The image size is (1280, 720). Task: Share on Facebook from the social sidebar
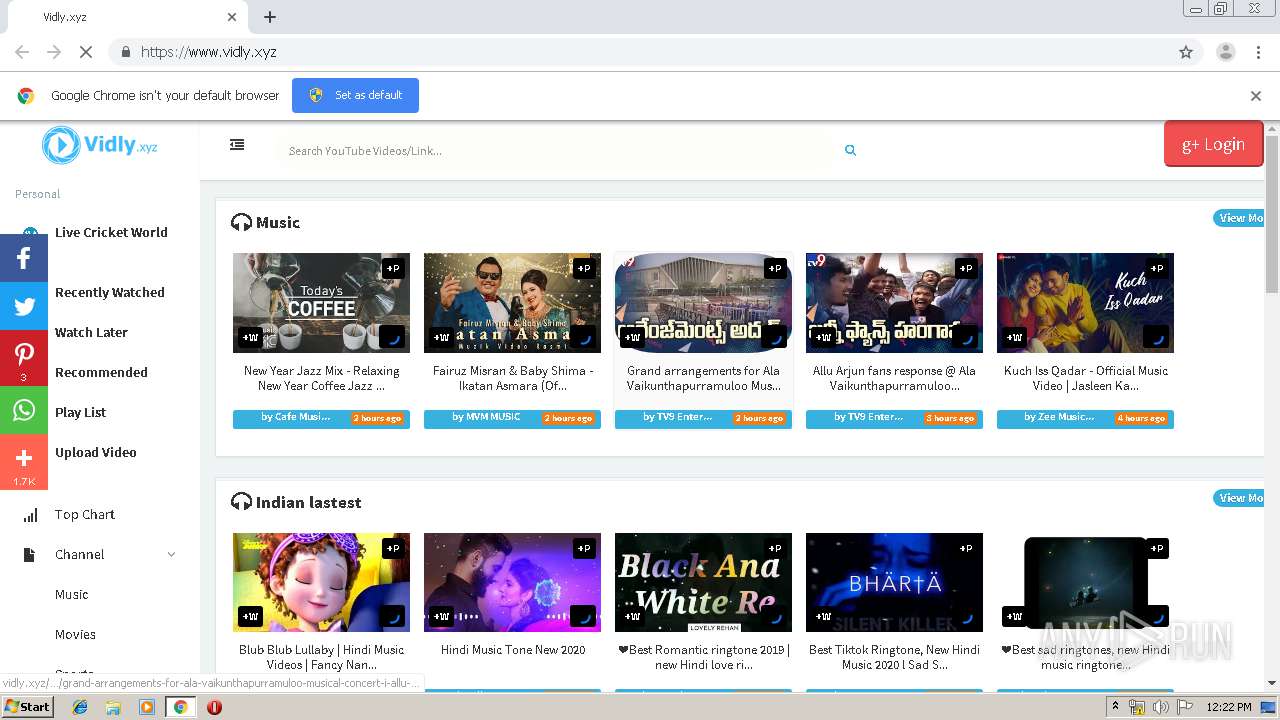(24, 258)
